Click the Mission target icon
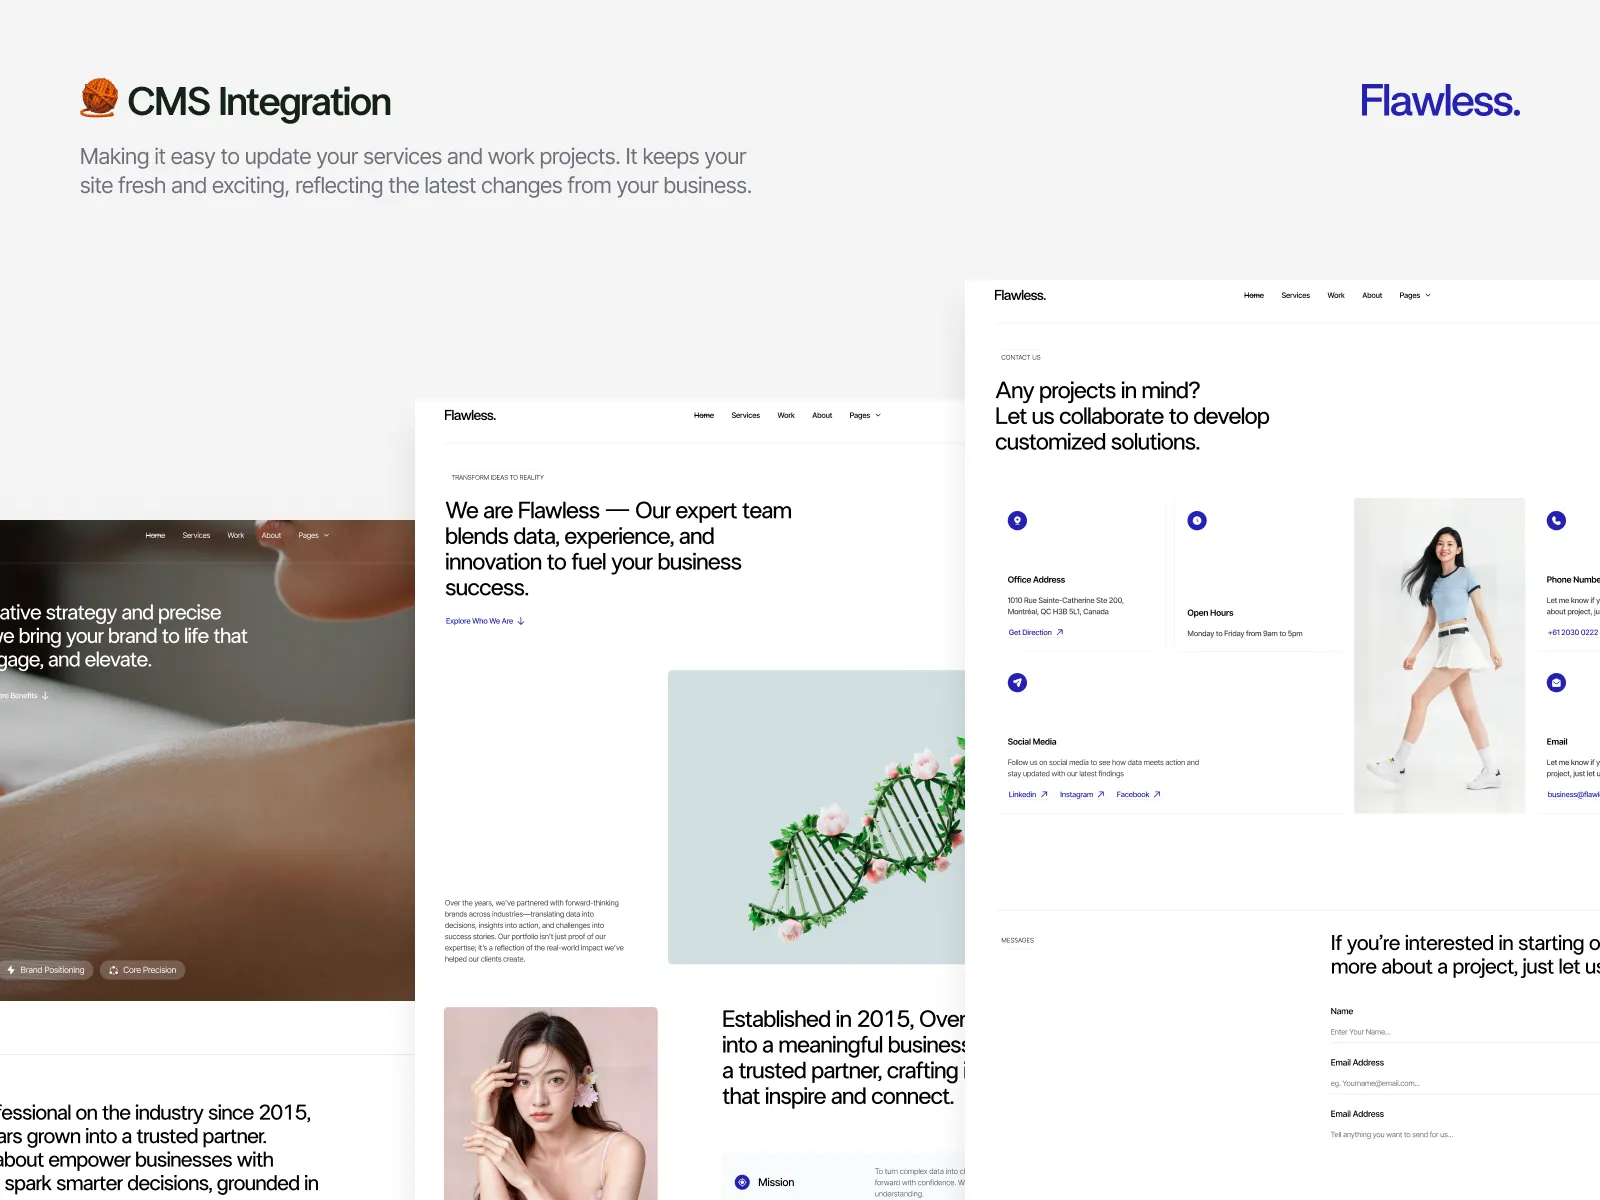Viewport: 1600px width, 1200px height. (x=742, y=1182)
